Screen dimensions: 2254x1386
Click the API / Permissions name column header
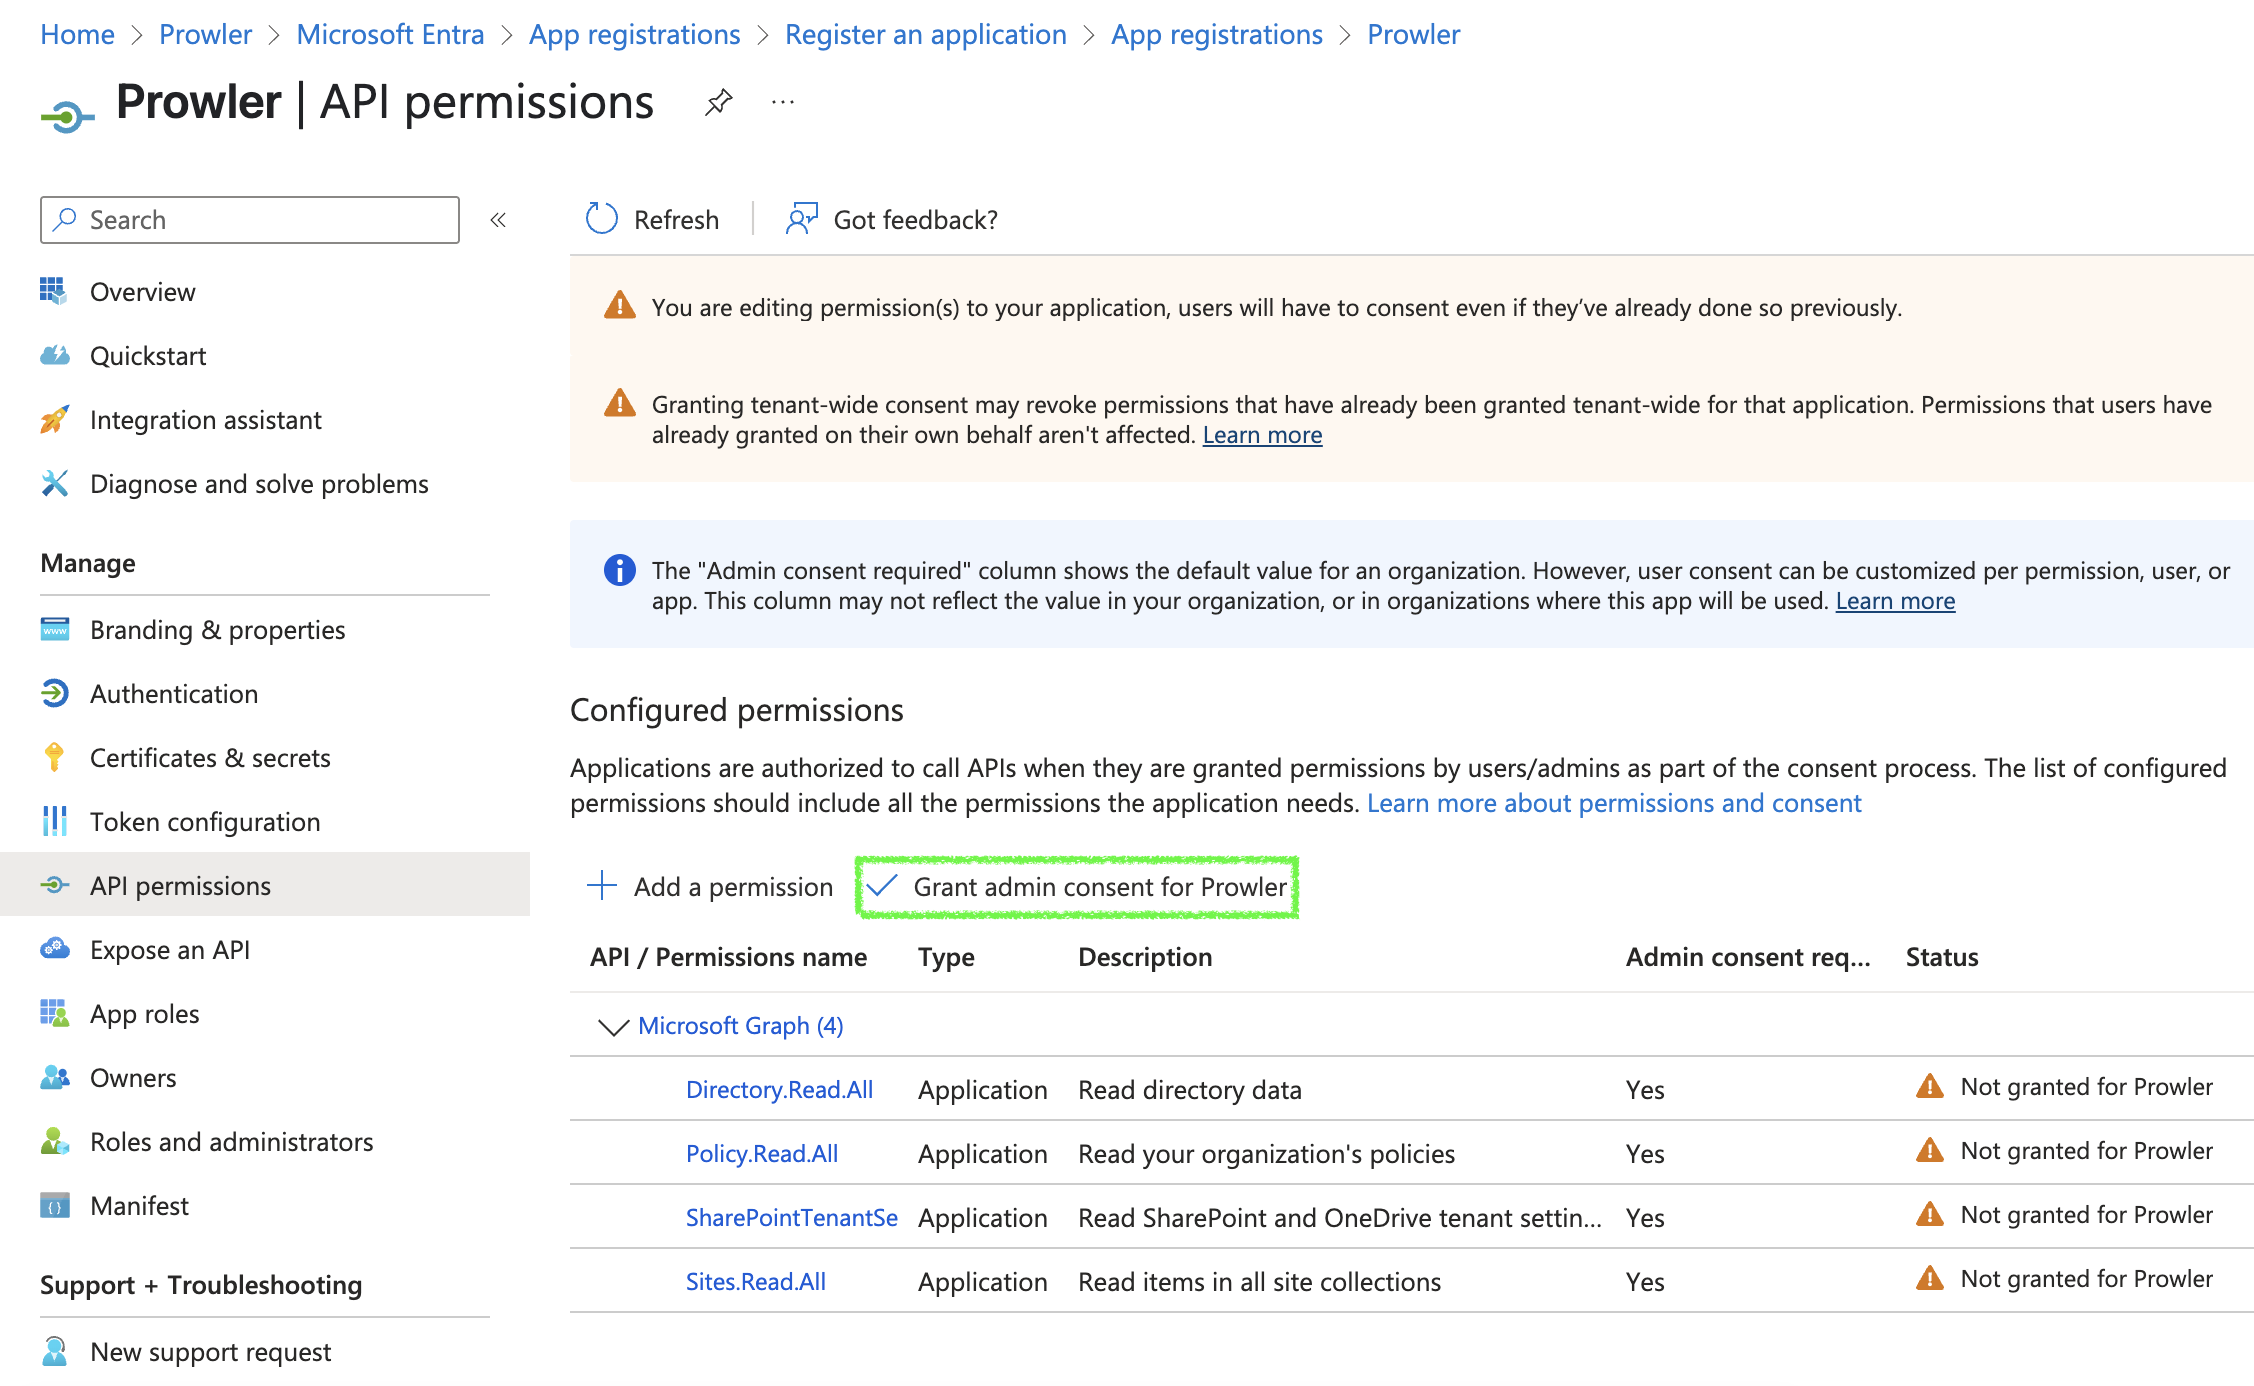point(728,957)
